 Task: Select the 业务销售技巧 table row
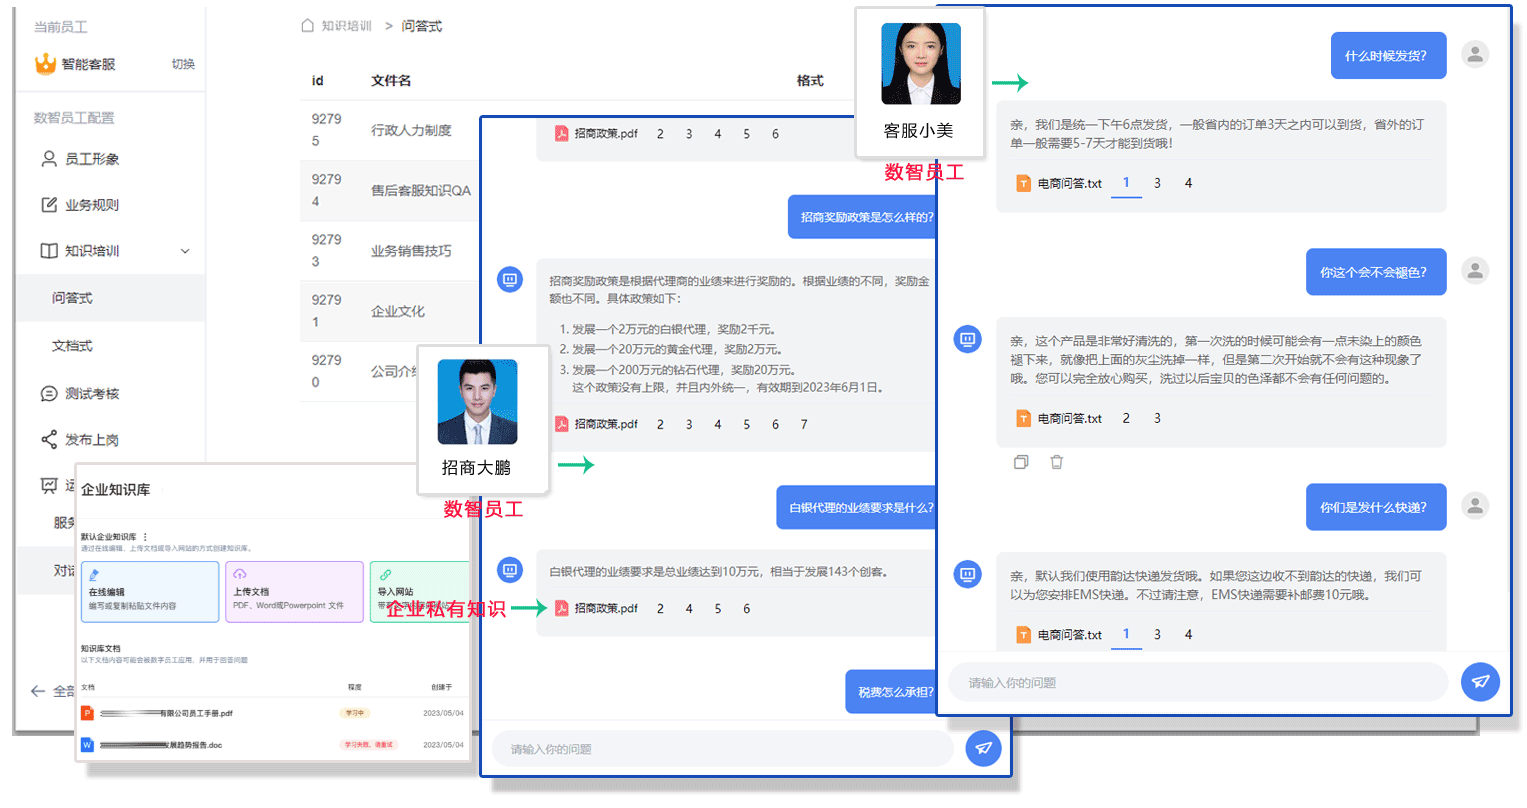coord(390,250)
